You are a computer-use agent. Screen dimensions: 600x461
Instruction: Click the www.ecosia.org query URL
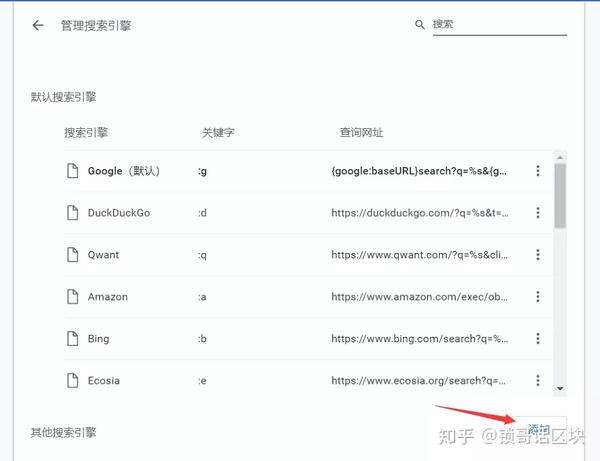point(418,380)
